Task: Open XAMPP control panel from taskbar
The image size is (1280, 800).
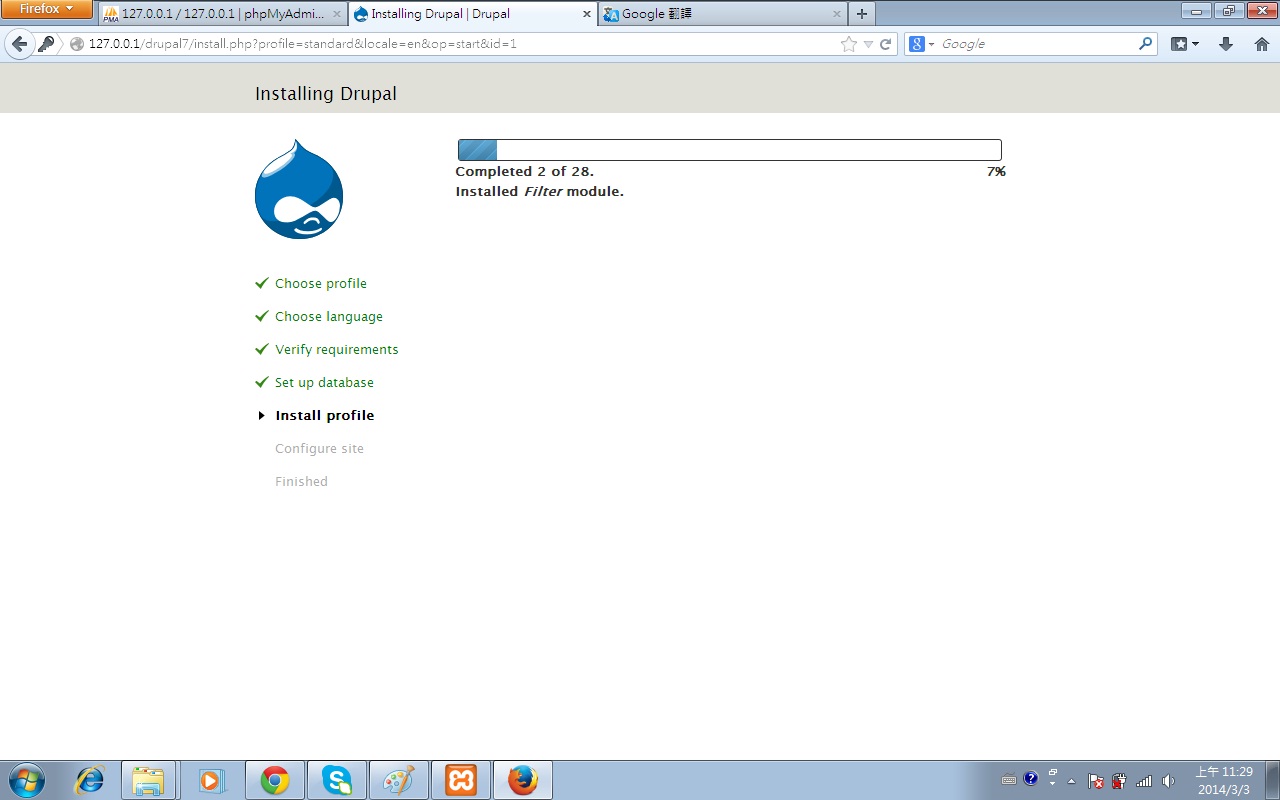Action: (x=461, y=780)
